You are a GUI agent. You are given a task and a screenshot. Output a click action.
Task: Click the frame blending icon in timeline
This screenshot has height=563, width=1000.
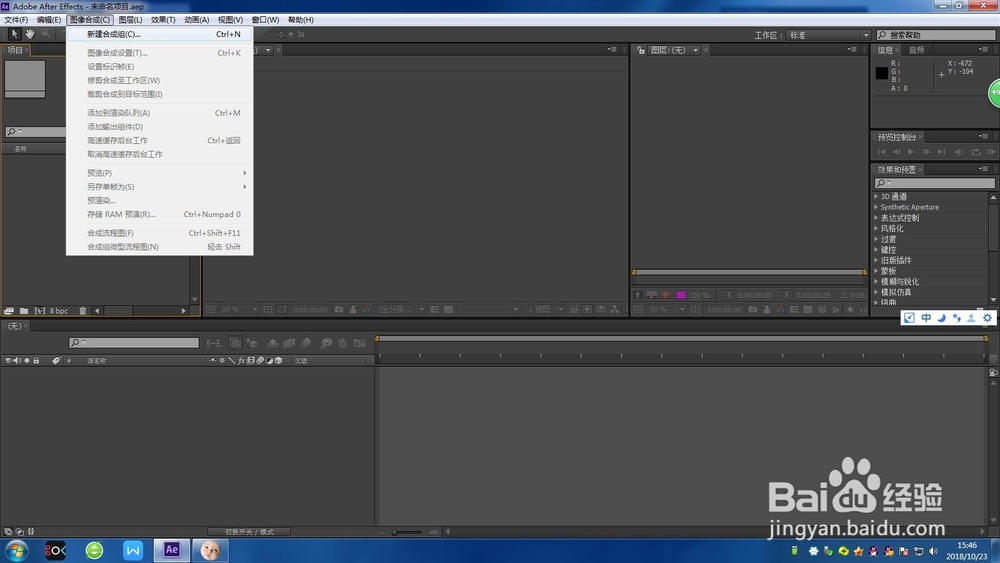[x=289, y=343]
